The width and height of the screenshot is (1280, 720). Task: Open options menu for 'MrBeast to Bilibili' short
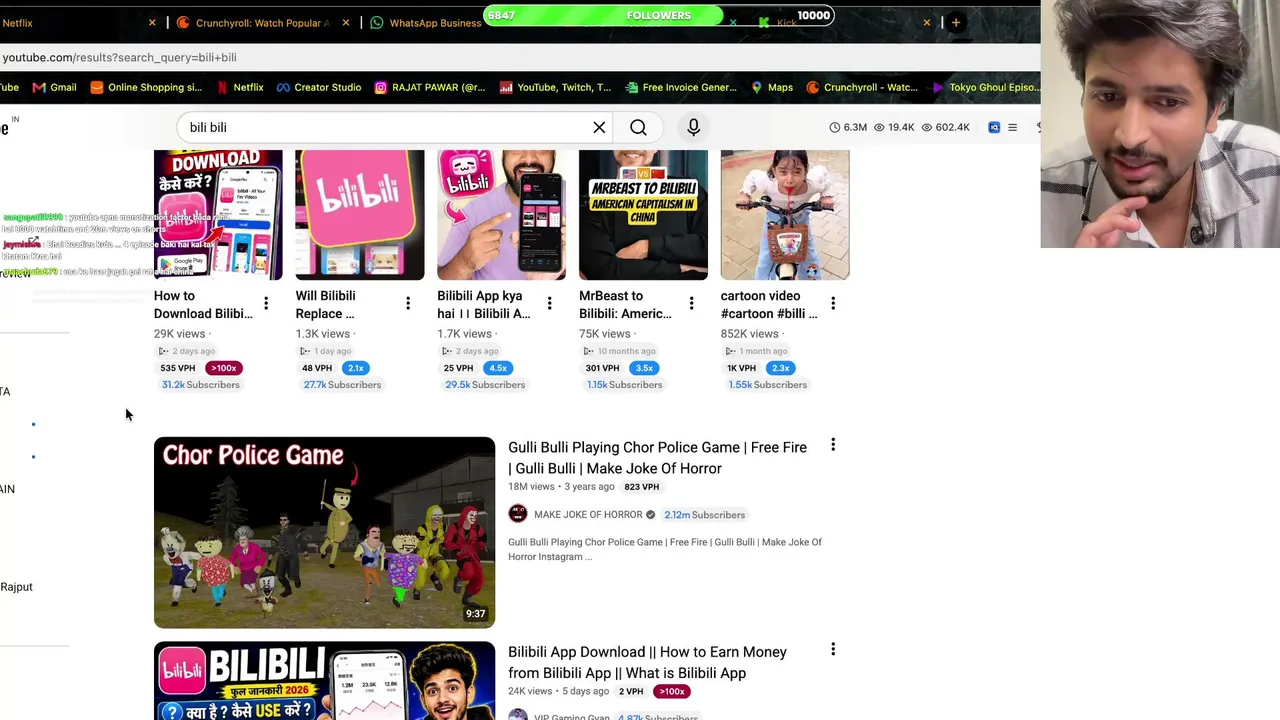coord(691,303)
